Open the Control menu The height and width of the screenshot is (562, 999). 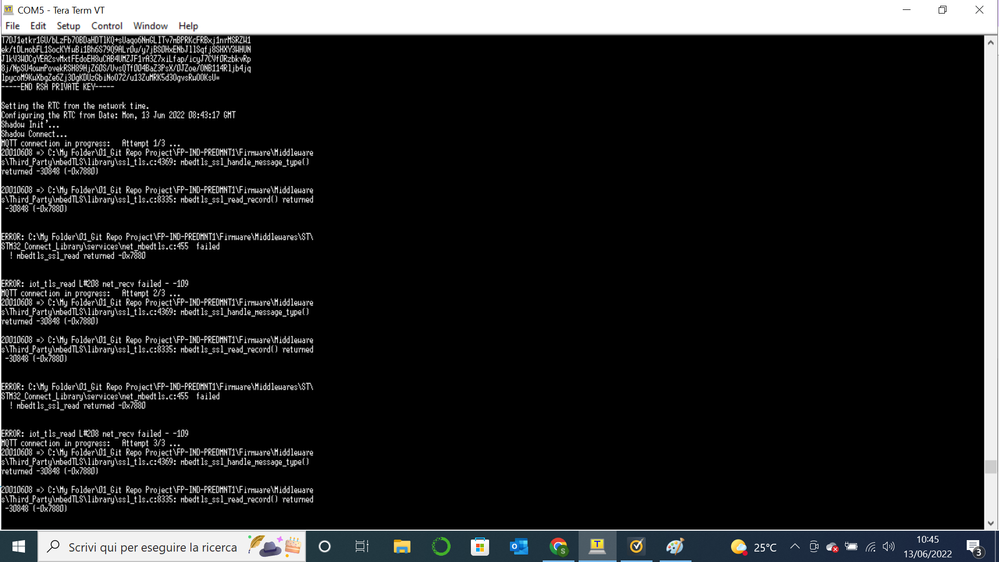click(106, 26)
